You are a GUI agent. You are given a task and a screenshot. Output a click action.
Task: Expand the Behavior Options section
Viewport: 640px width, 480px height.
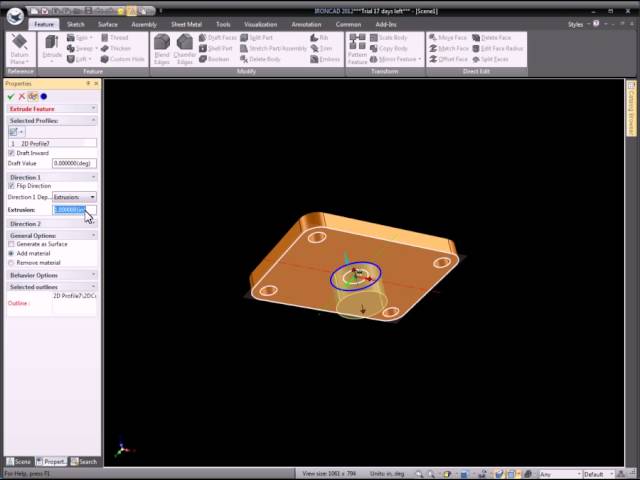click(93, 275)
